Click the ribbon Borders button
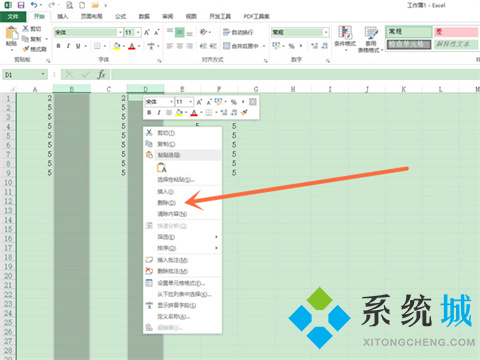 coord(97,46)
